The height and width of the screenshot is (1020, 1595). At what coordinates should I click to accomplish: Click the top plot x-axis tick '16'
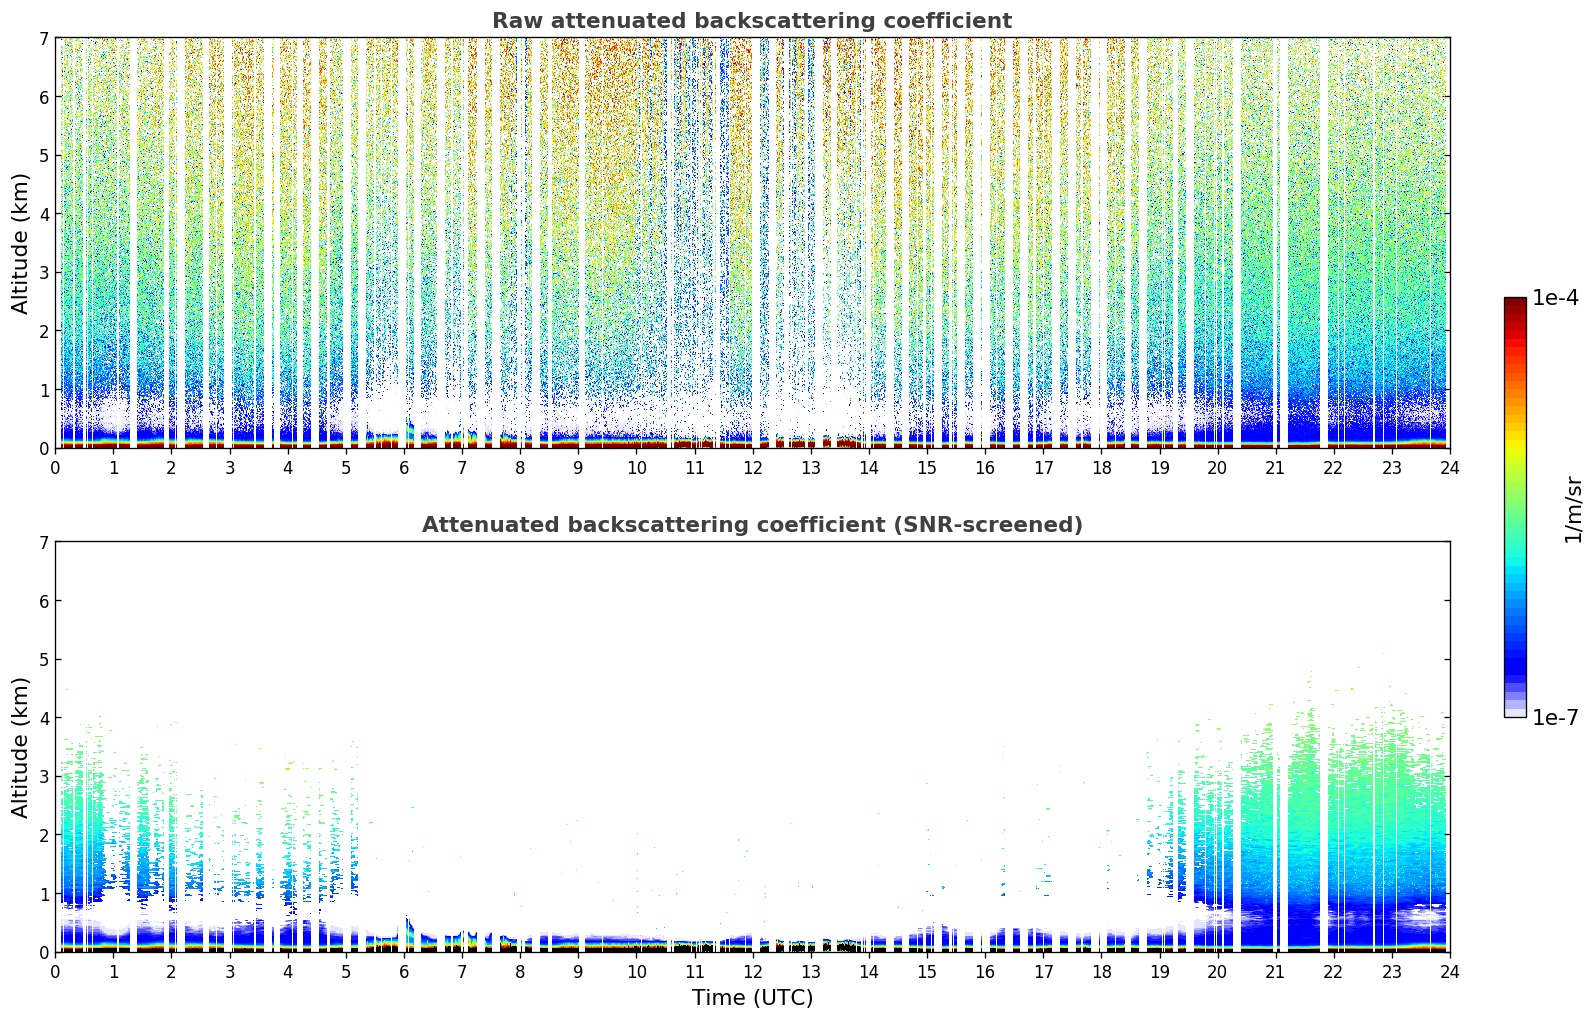[x=985, y=467]
